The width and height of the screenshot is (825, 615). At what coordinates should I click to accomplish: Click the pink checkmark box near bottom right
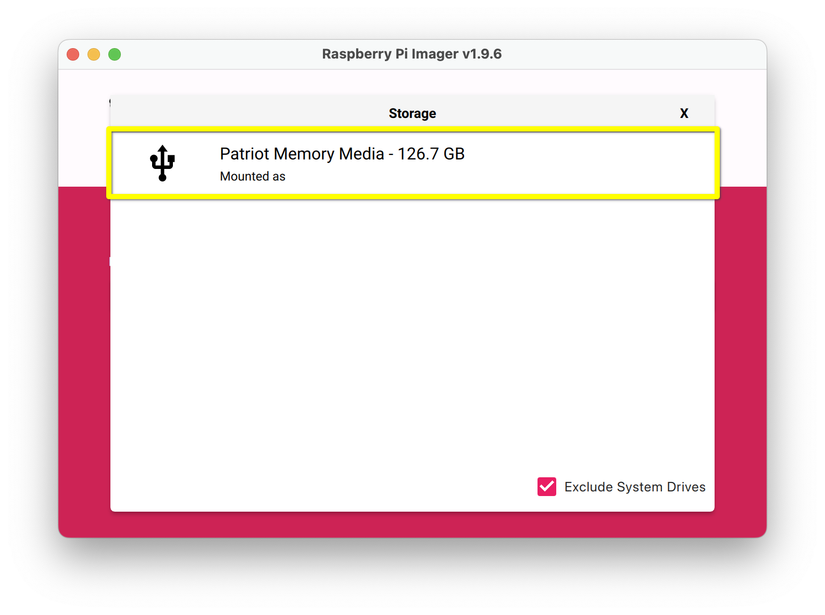point(546,486)
